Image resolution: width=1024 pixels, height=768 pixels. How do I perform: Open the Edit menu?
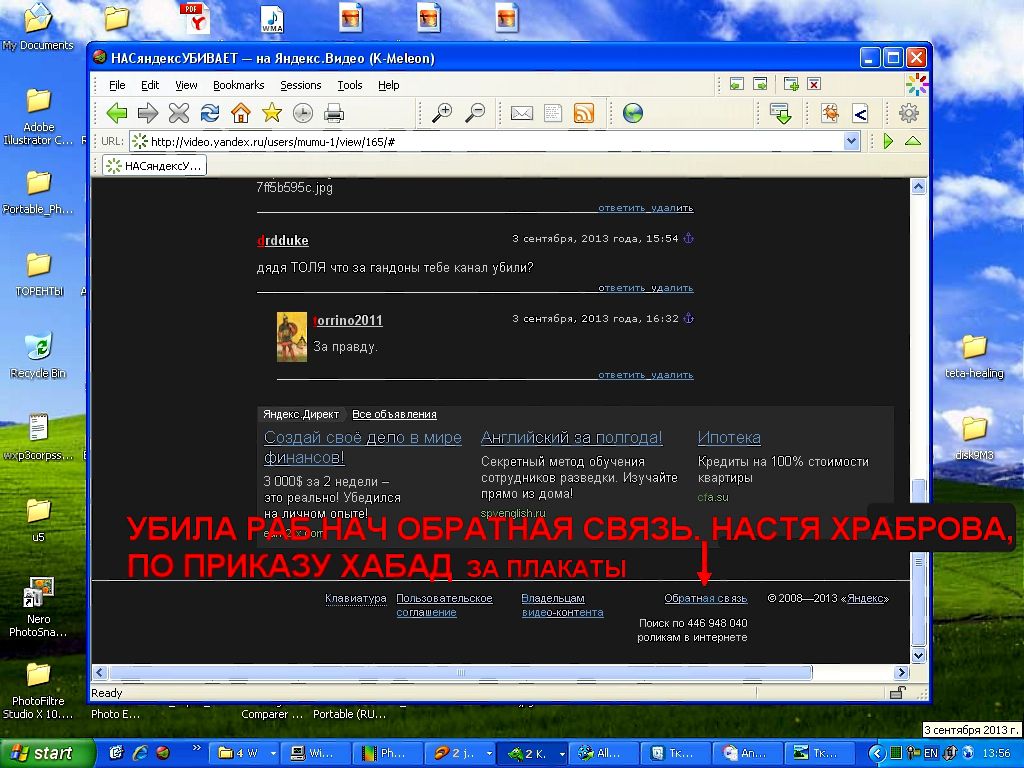coord(150,85)
